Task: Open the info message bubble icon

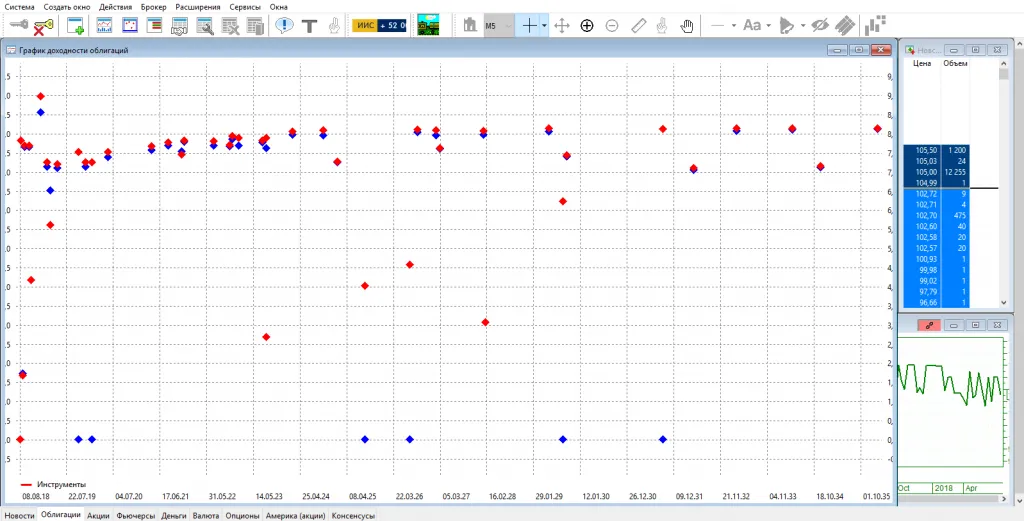Action: [x=285, y=26]
